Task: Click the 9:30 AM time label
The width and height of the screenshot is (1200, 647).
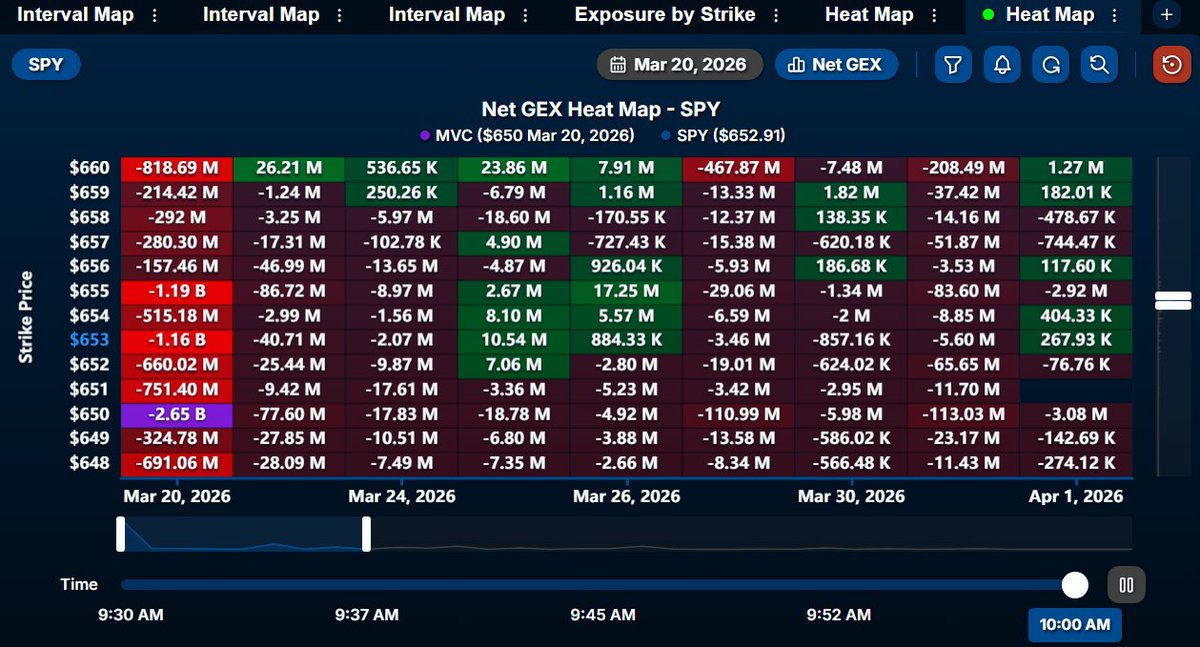Action: [130, 615]
